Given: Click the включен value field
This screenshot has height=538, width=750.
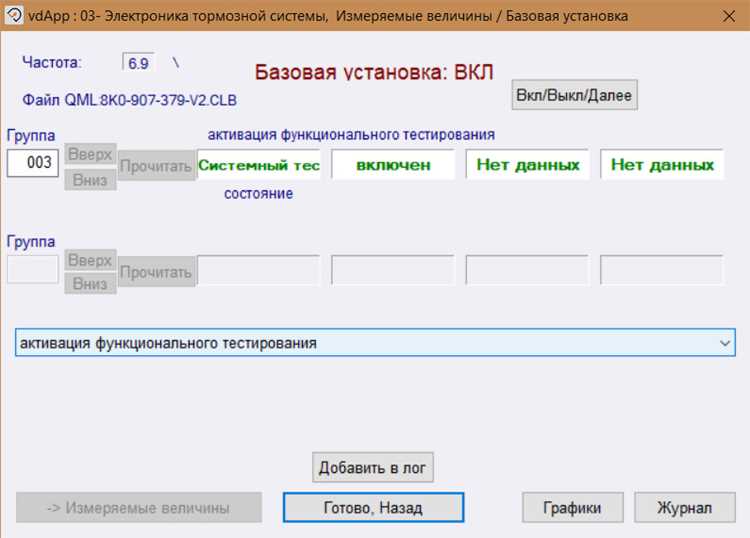Looking at the screenshot, I should point(393,165).
